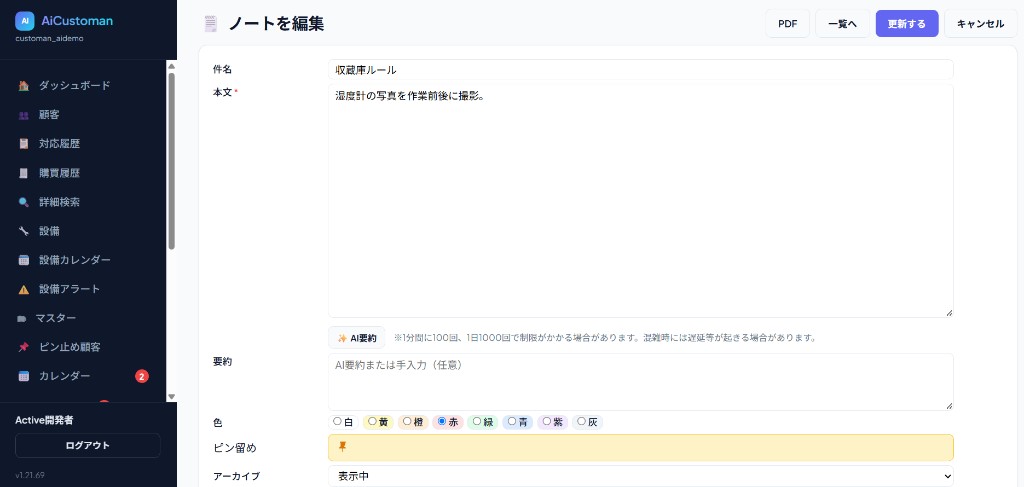Click the Dashboard house icon
This screenshot has width=1024, height=487.
24,86
